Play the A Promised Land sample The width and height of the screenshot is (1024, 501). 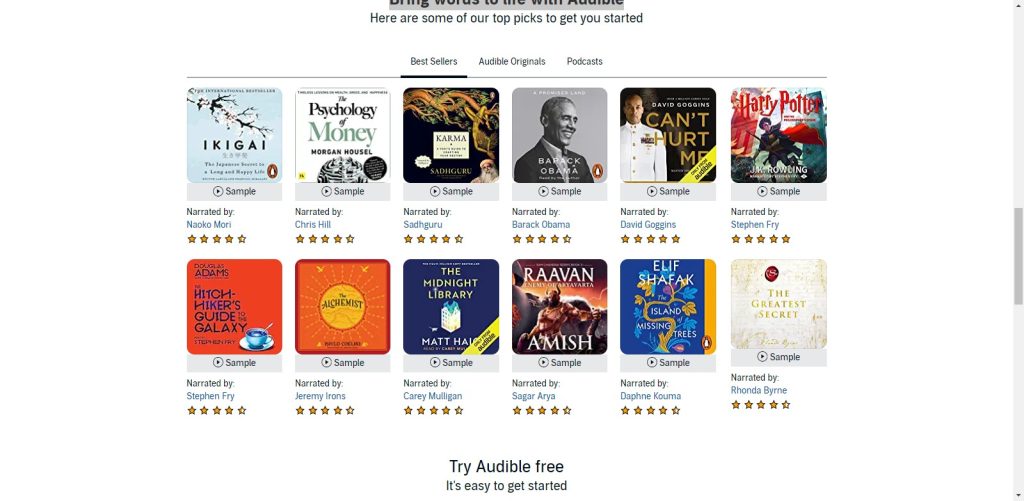[x=559, y=191]
